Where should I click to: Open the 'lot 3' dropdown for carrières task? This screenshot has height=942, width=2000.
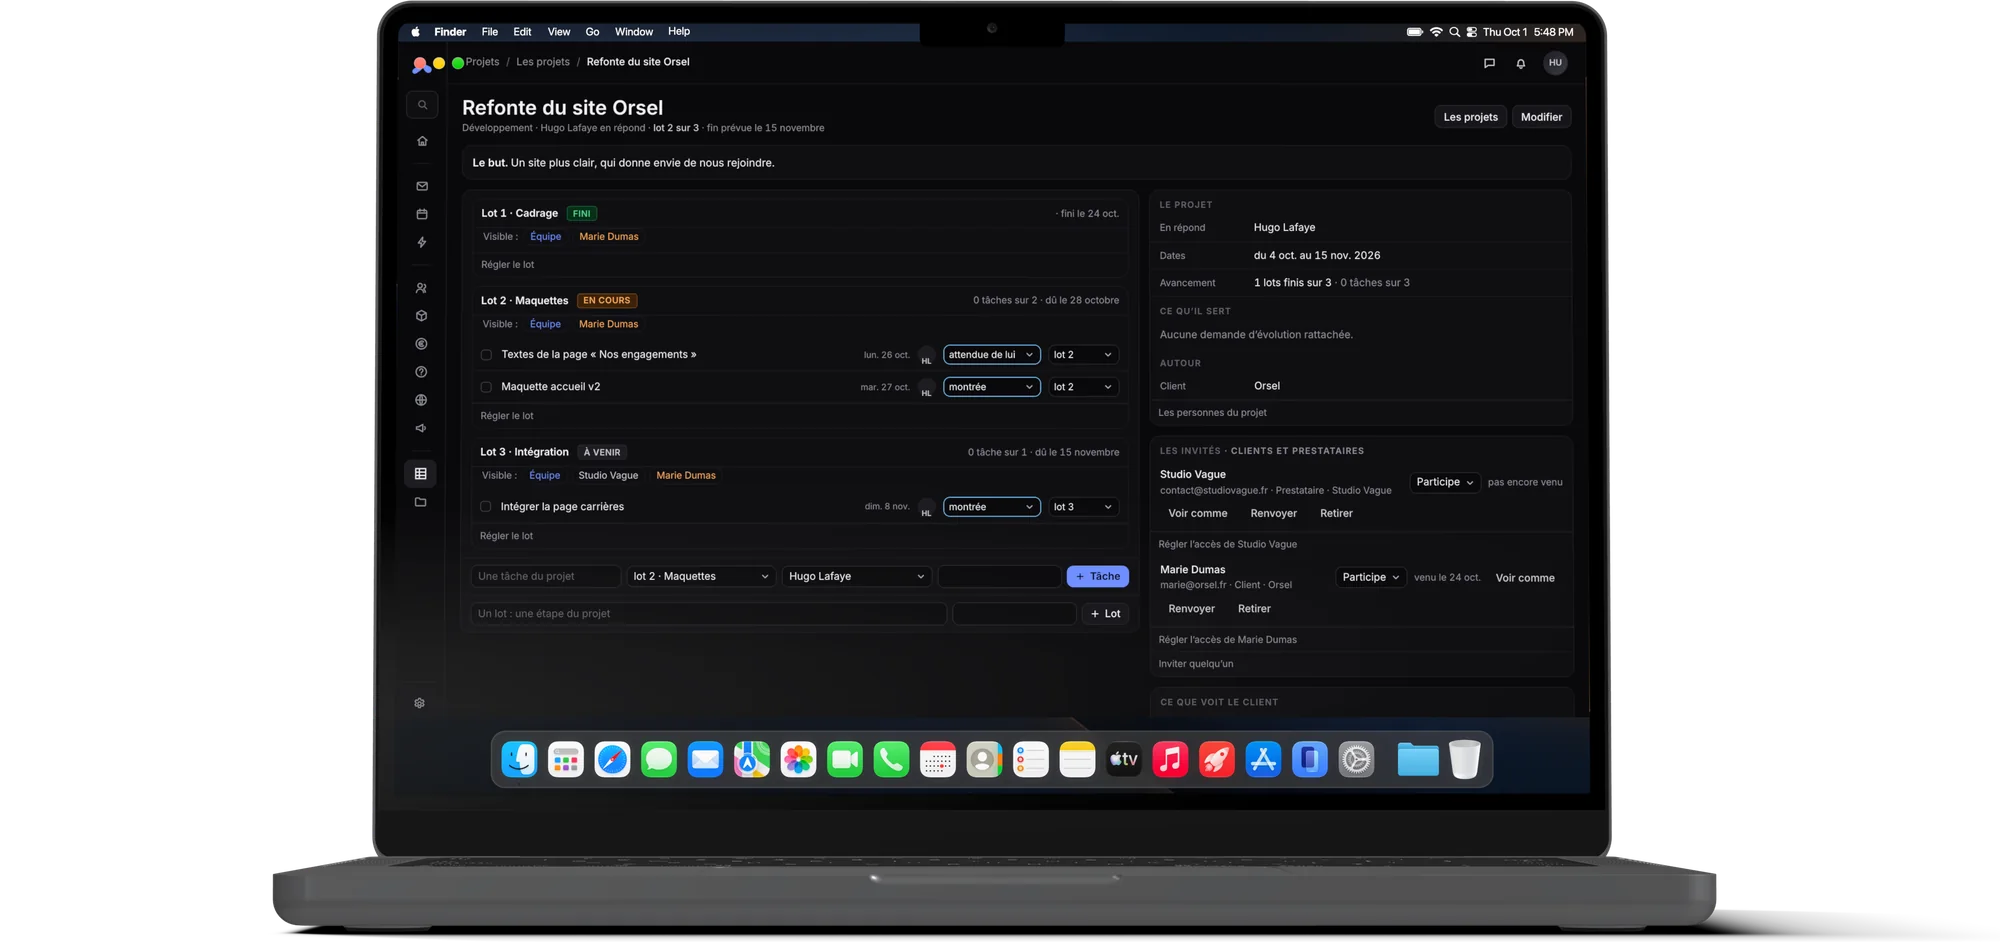click(1083, 507)
